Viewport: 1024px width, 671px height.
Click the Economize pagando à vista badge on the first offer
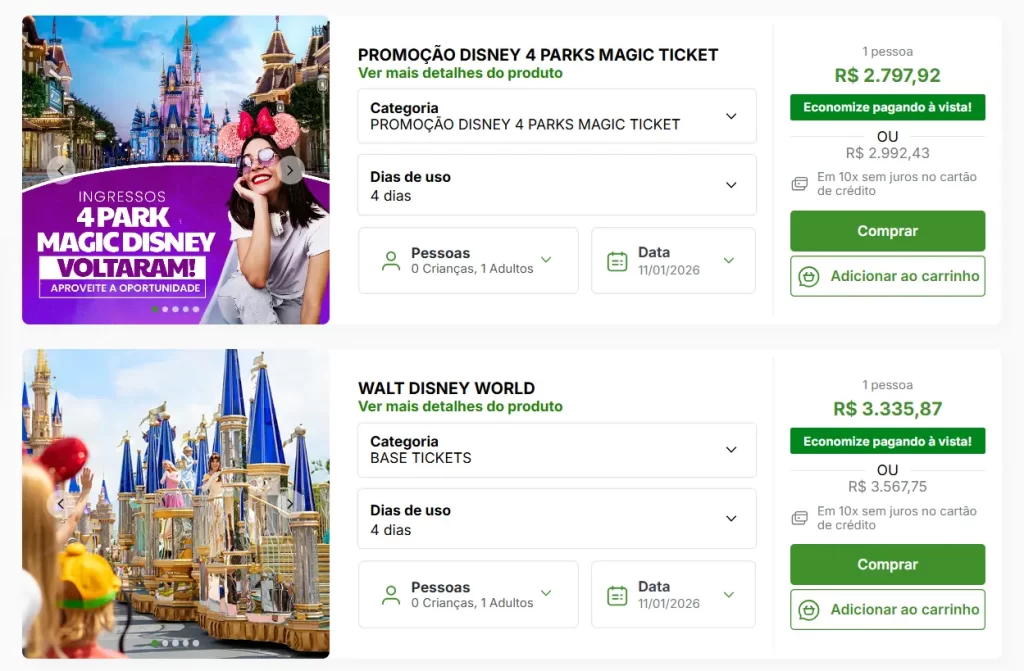[x=887, y=107]
